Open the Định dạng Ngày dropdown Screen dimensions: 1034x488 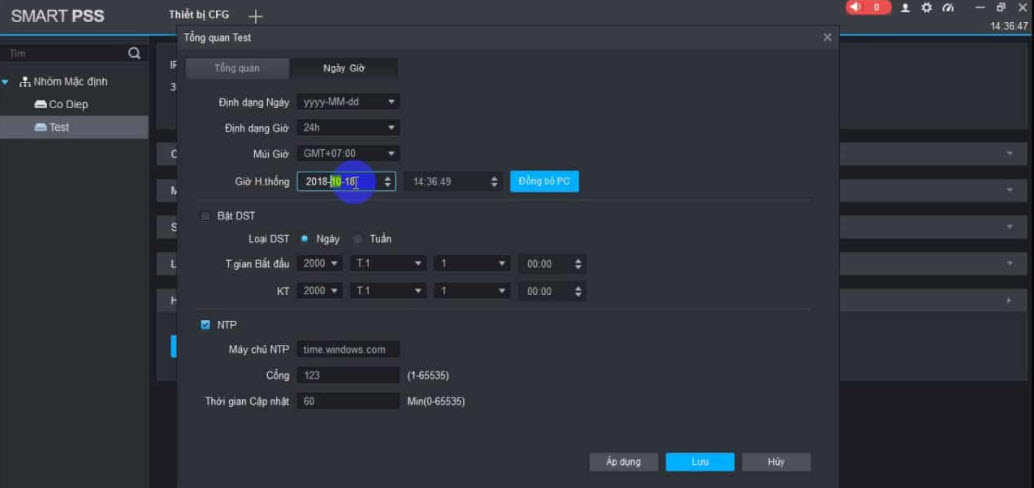click(348, 102)
